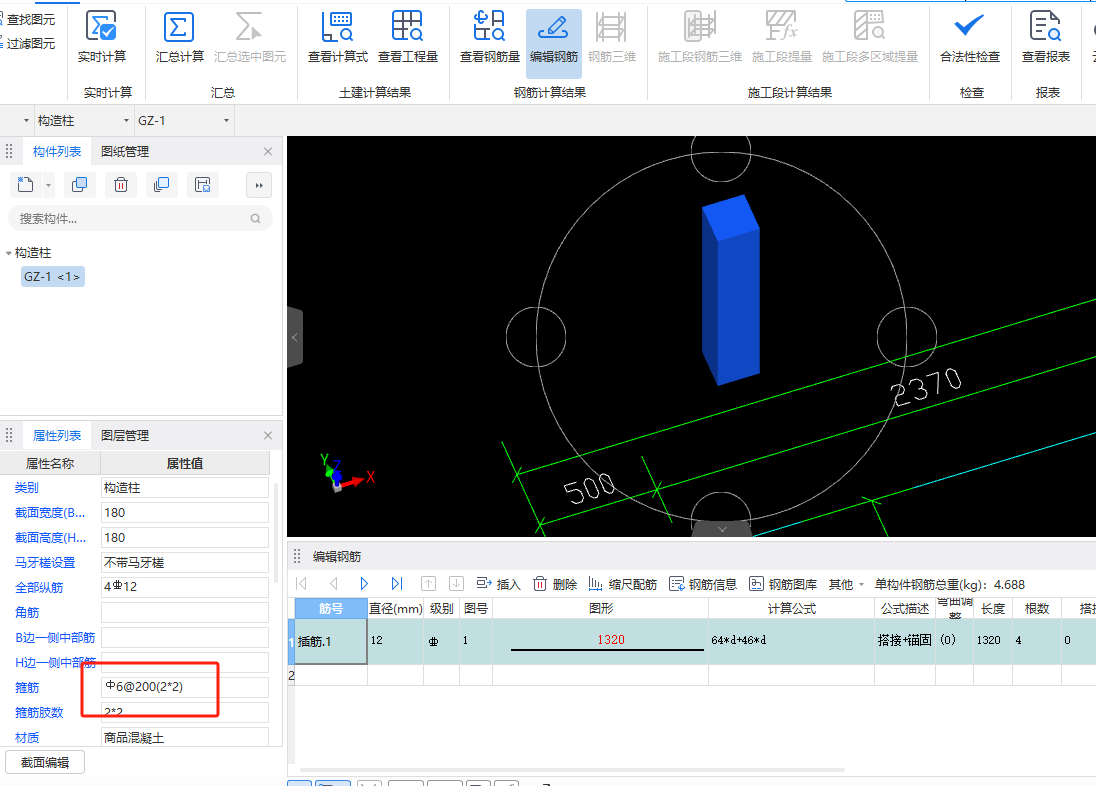
Task: Click new component icon in 构件列表
Action: click(x=25, y=185)
